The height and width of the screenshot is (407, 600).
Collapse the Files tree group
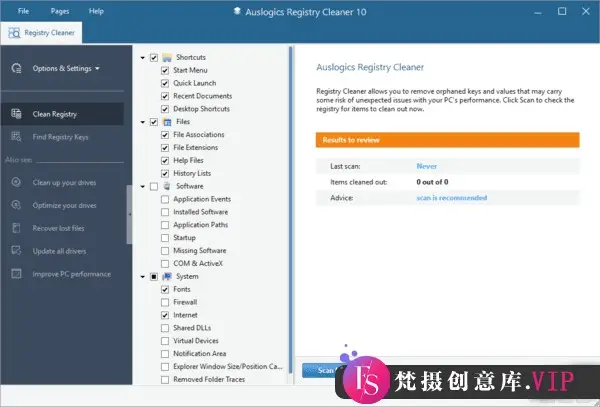pos(143,122)
